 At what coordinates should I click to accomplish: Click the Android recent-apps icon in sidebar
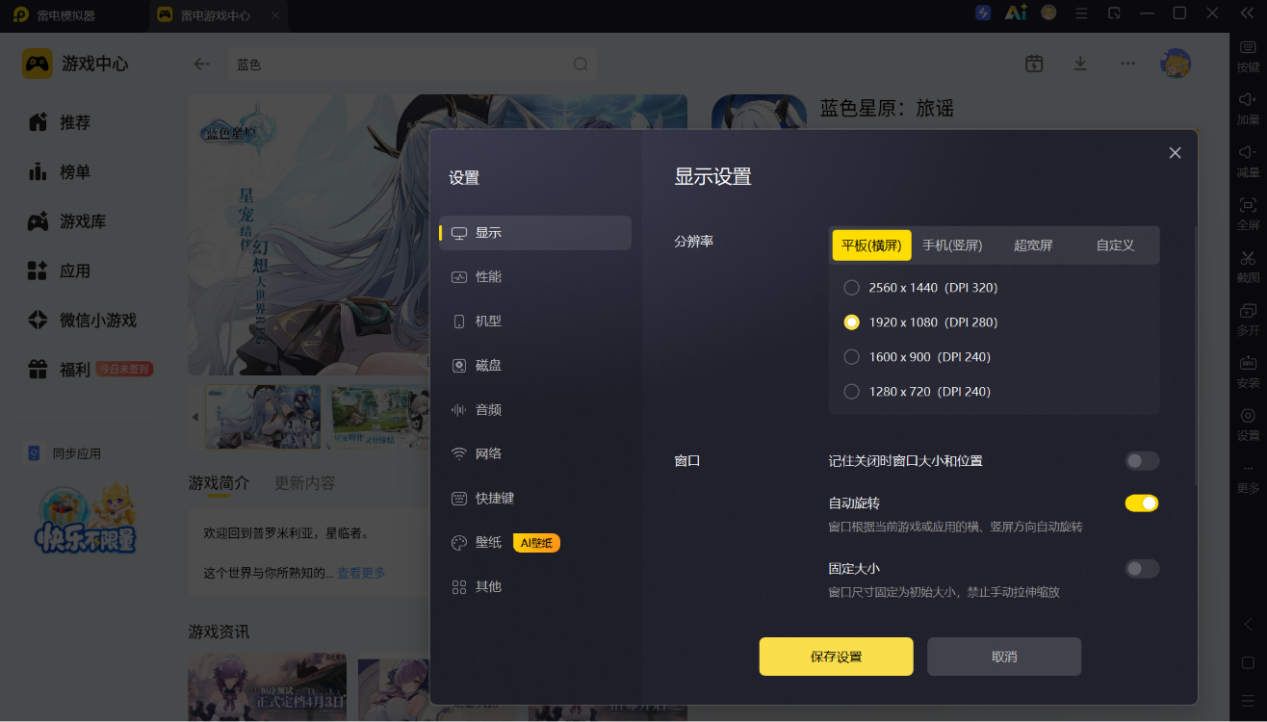[1248, 701]
